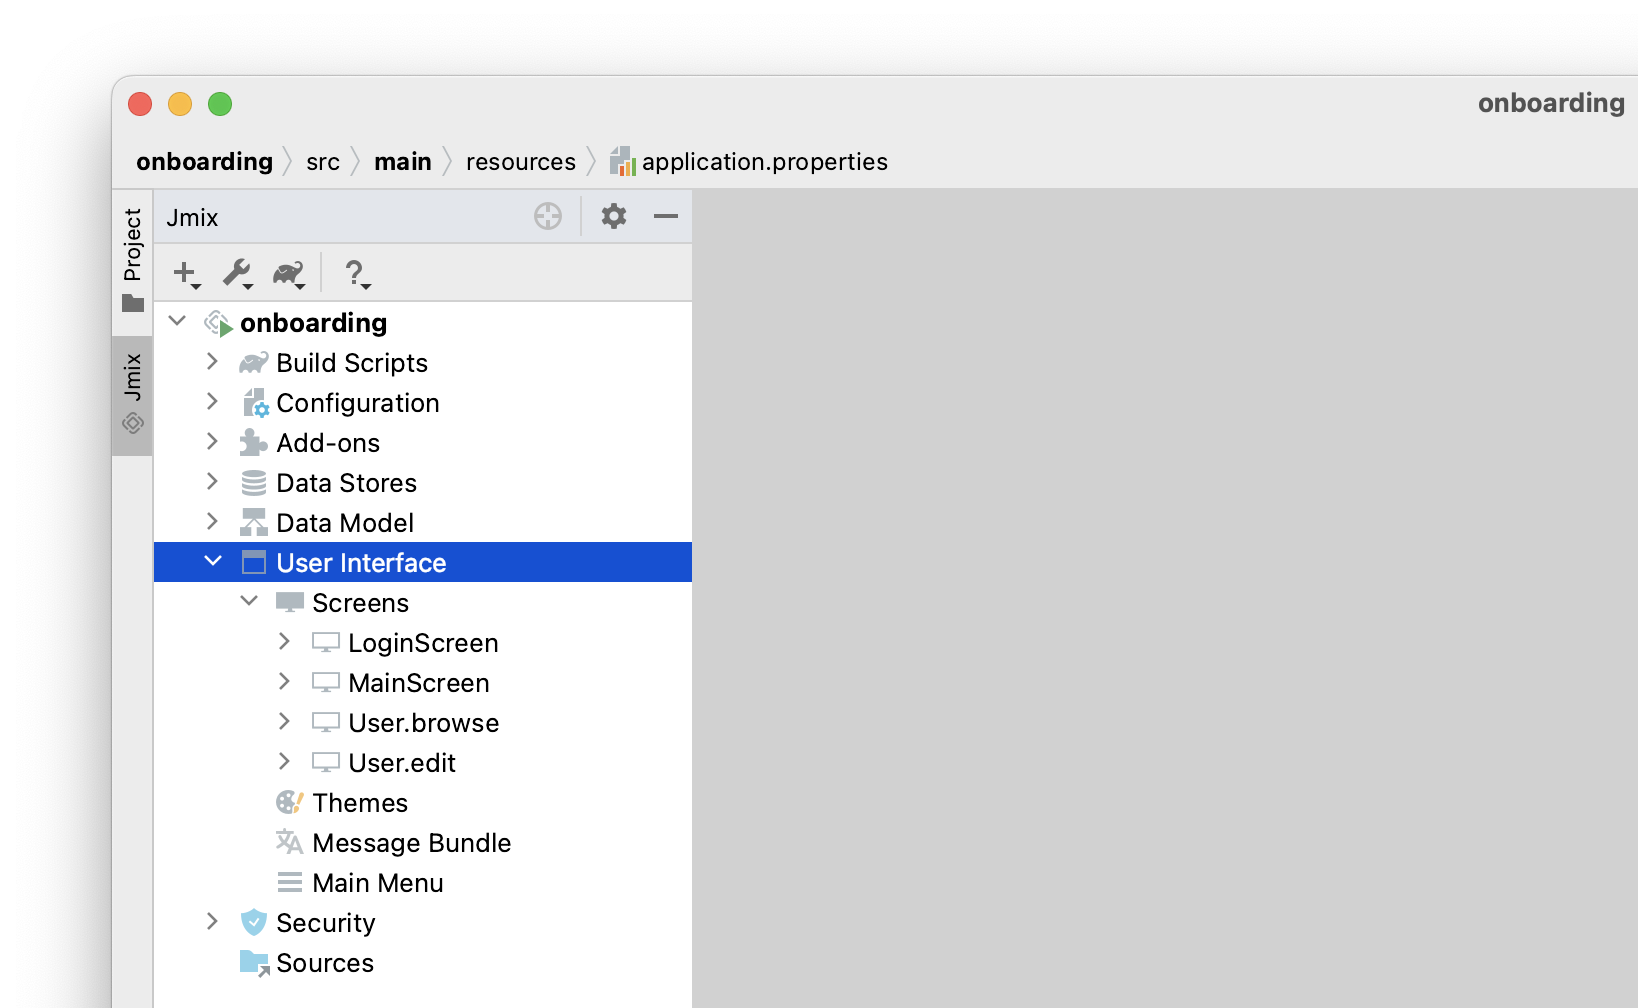The image size is (1638, 1008).
Task: Select the Jmix tool window tab
Action: 133,394
